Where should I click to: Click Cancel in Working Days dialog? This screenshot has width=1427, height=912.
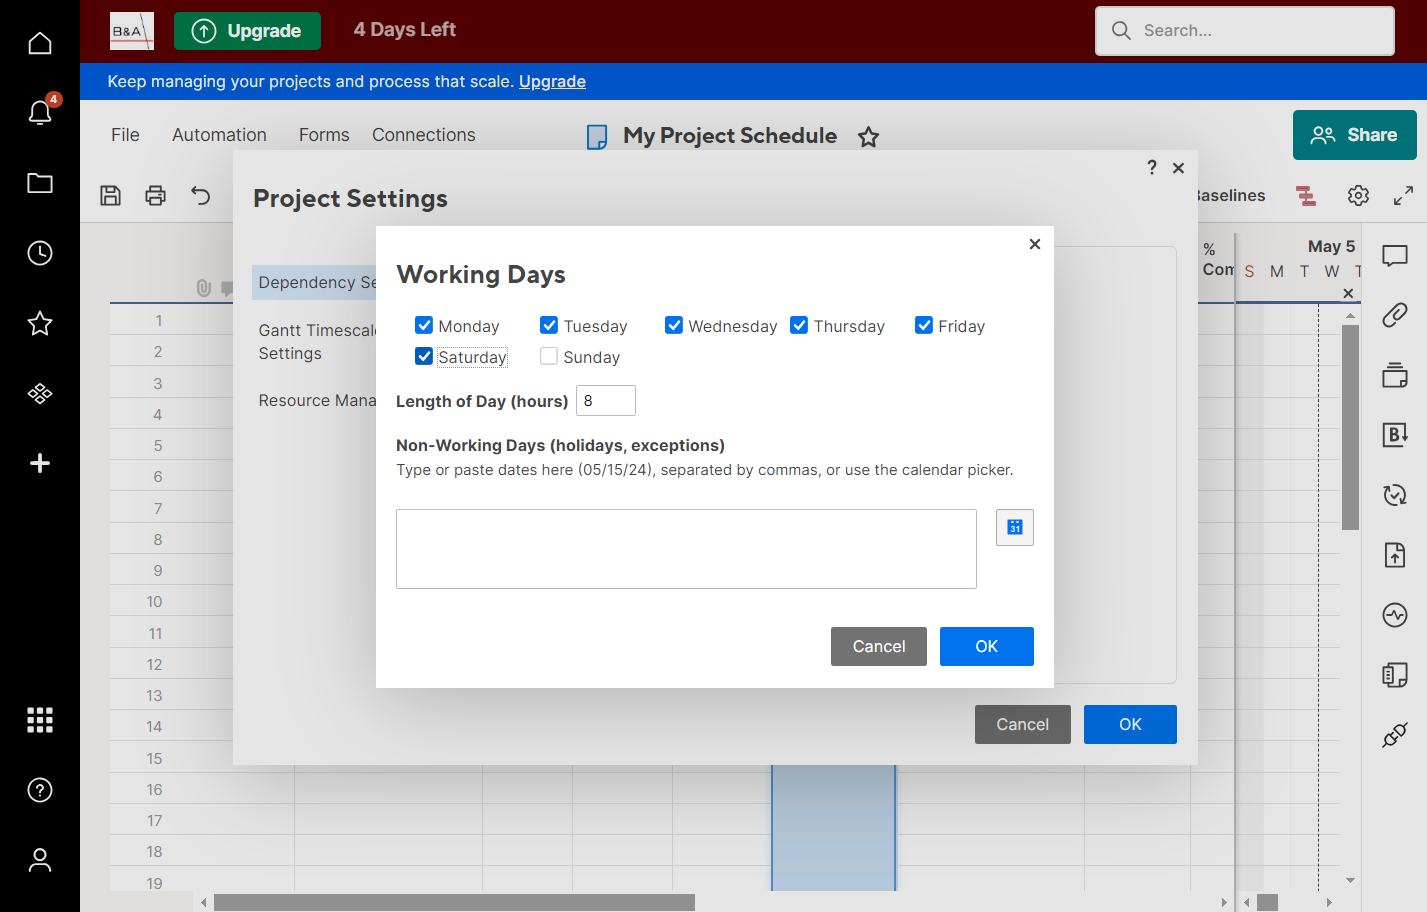(x=879, y=647)
